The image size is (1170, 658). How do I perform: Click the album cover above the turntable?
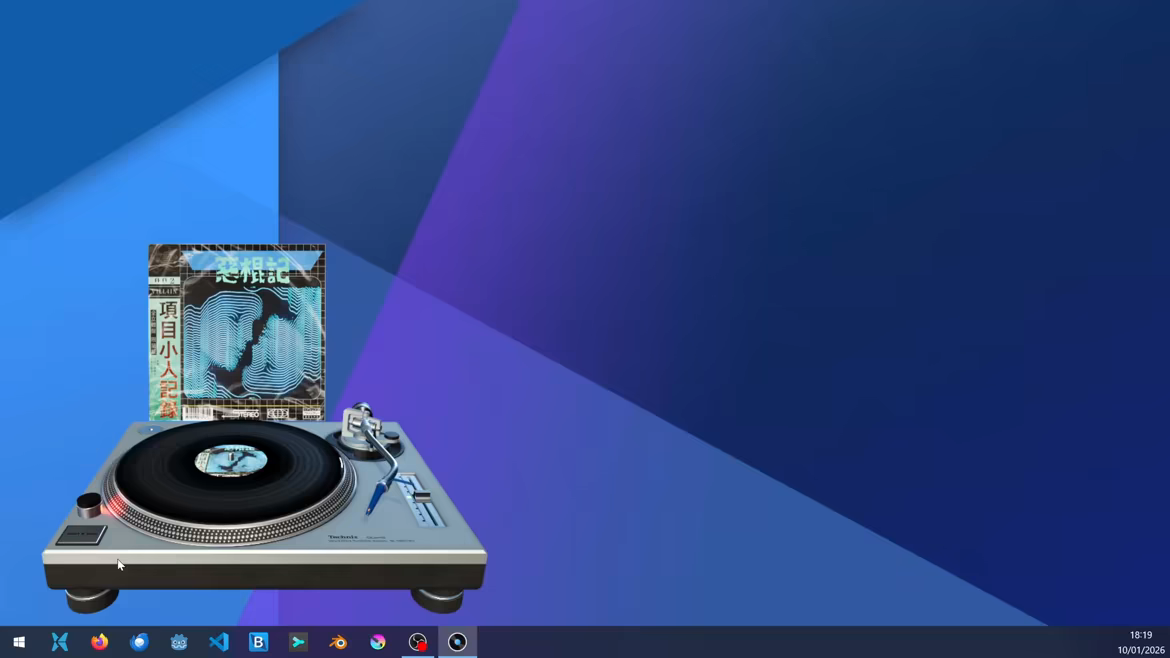point(237,332)
